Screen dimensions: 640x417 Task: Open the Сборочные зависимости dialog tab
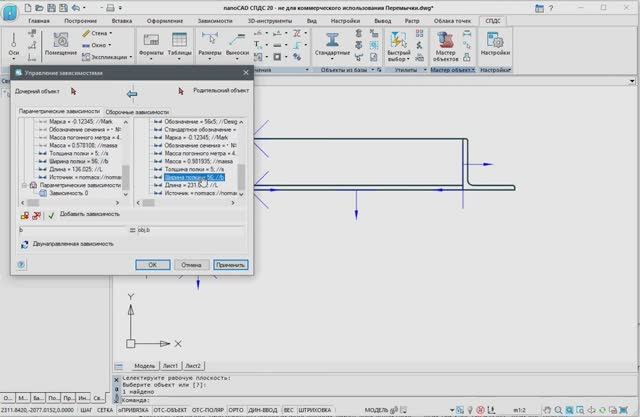[137, 112]
